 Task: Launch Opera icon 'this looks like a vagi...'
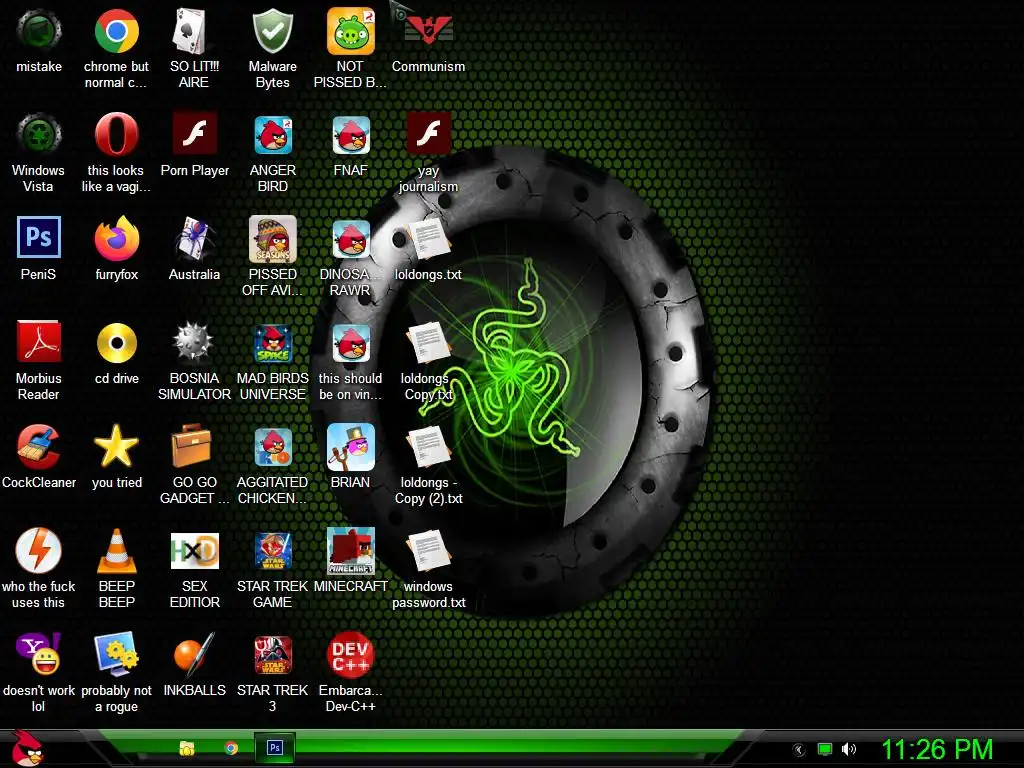click(x=116, y=135)
